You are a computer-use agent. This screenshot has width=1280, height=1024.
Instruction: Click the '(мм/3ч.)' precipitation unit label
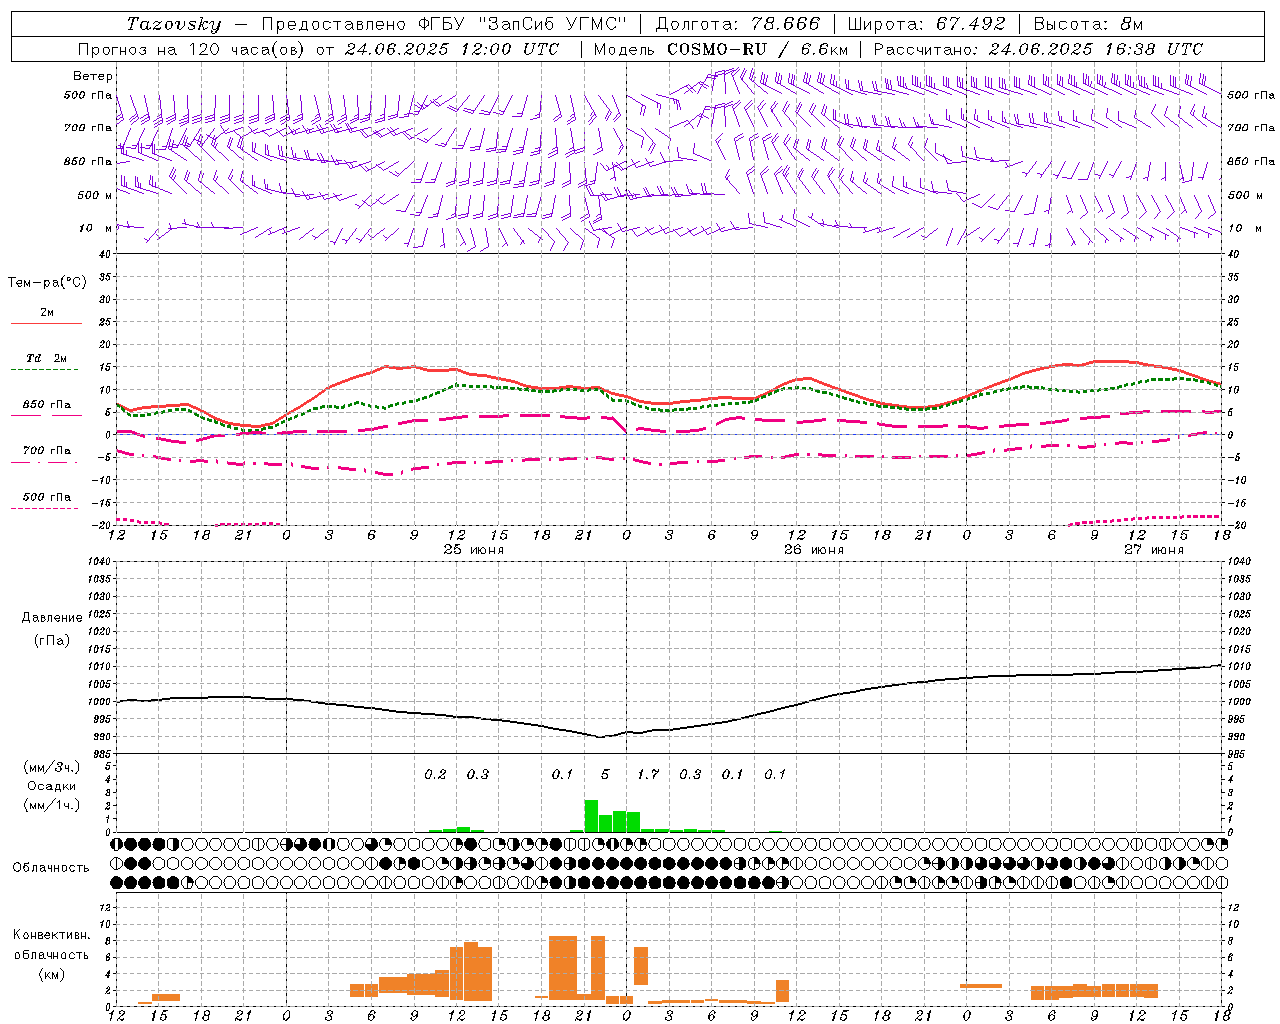point(52,767)
